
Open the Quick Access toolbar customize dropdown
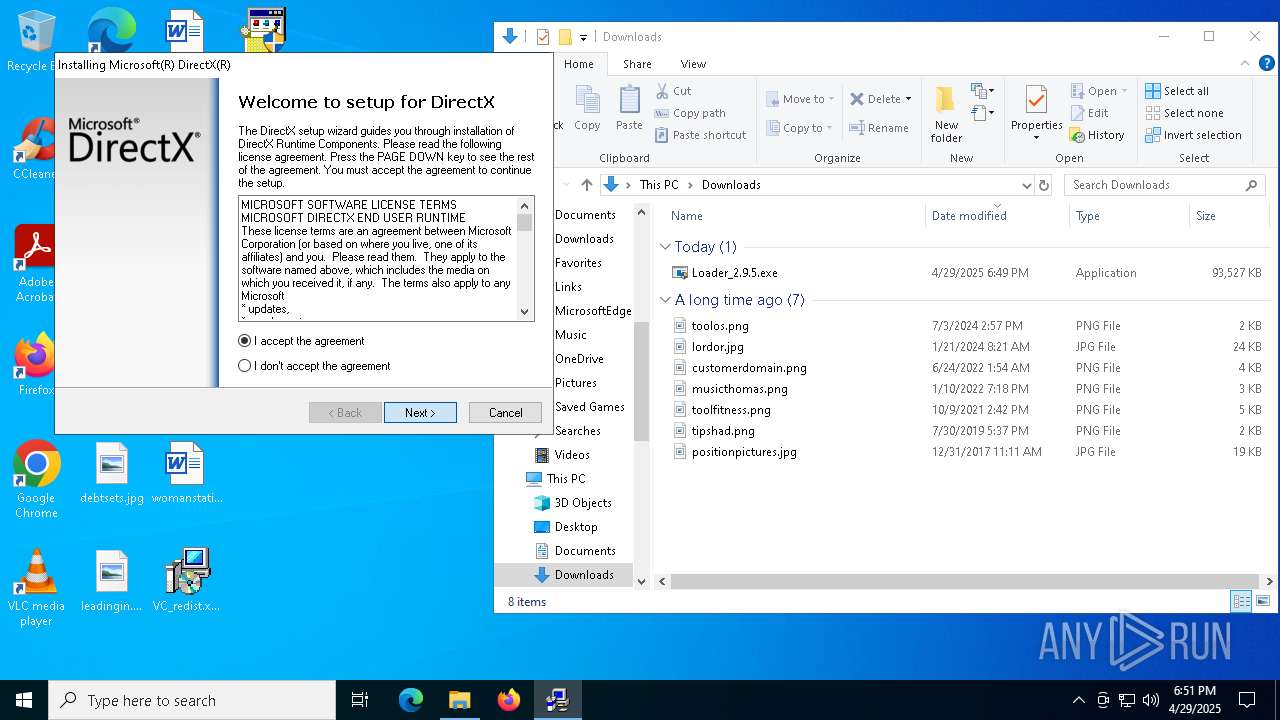tap(583, 37)
